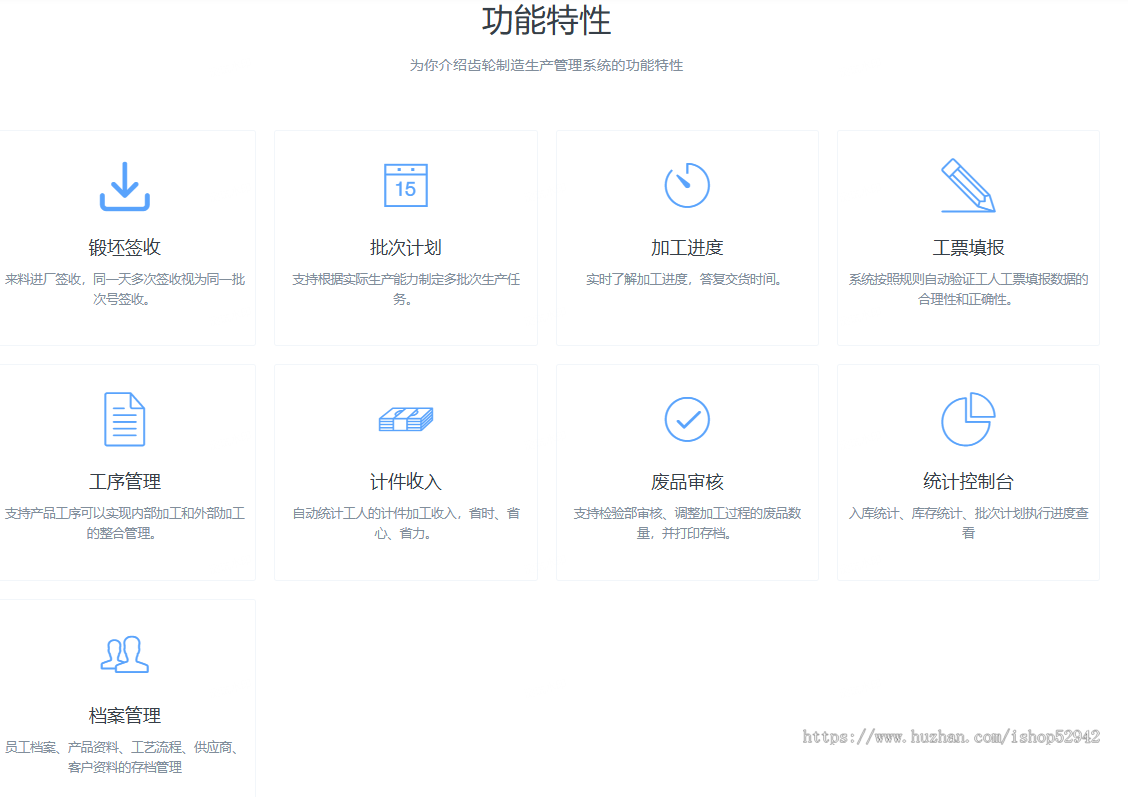Select the 档案管理 card title
1128x797 pixels.
[124, 716]
